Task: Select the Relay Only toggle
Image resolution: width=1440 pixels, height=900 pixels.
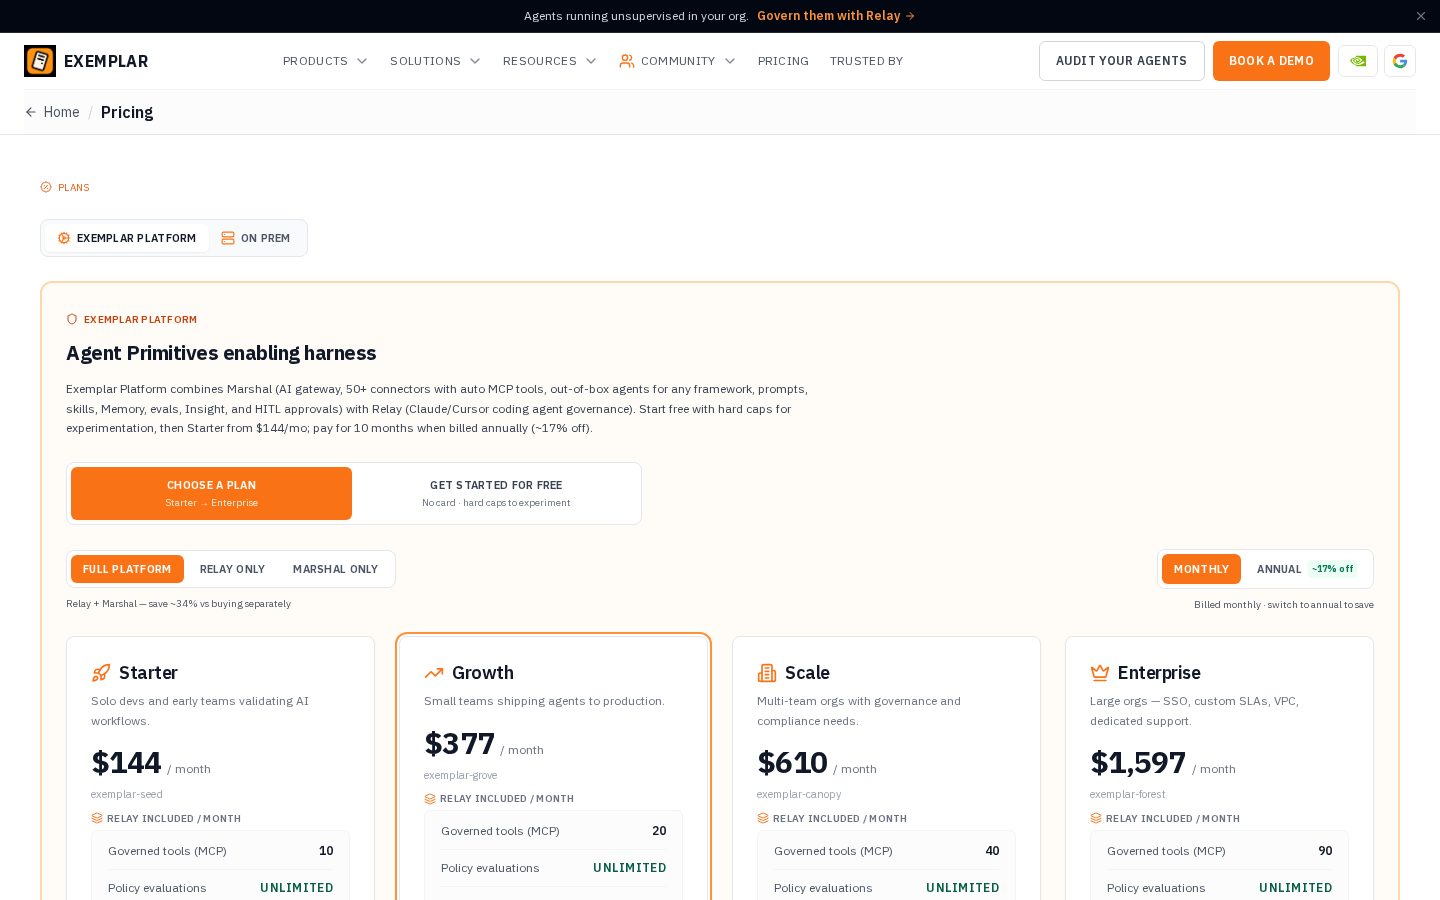Action: point(232,569)
